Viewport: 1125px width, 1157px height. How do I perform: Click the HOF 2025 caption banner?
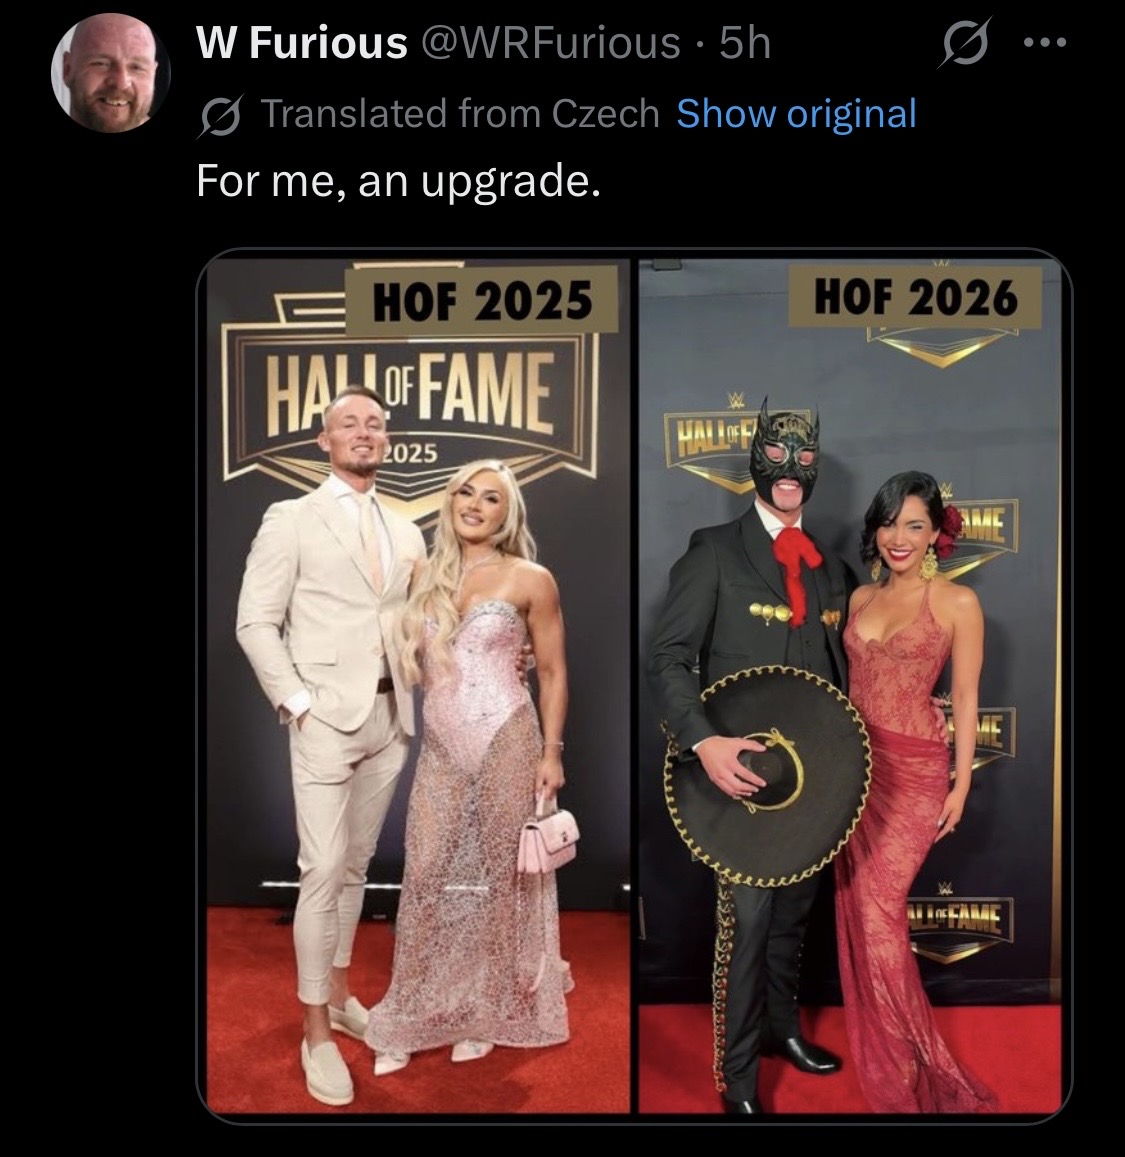tap(482, 300)
